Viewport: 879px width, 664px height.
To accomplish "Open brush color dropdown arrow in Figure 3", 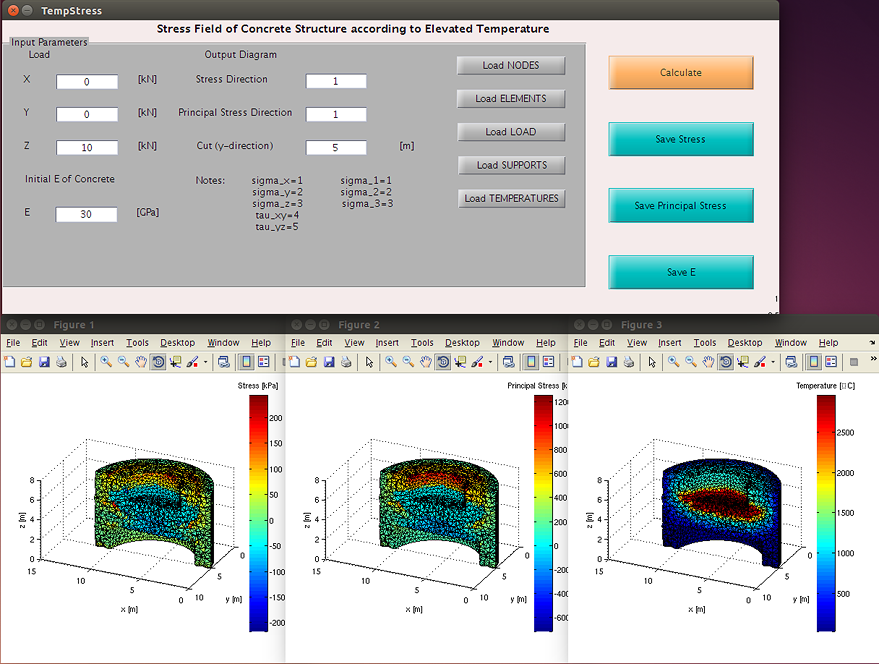I will 773,362.
